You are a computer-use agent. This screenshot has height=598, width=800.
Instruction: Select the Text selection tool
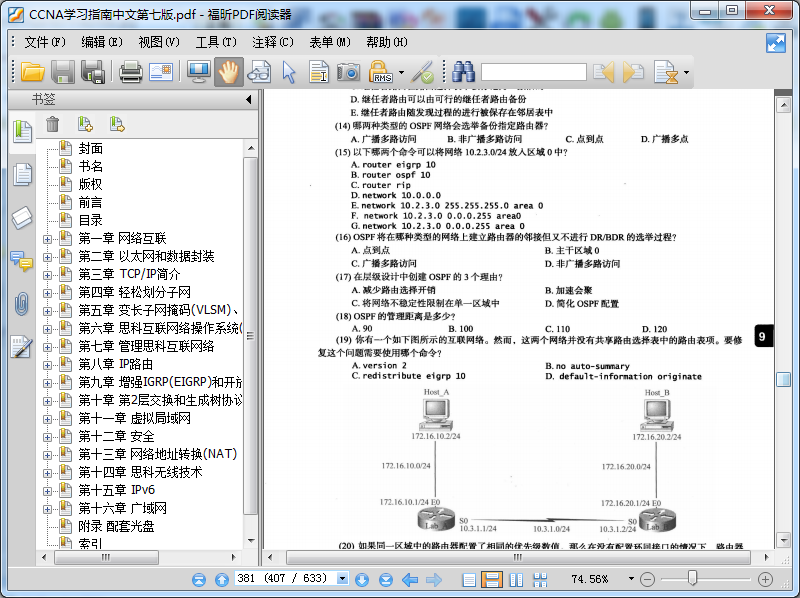click(x=319, y=72)
